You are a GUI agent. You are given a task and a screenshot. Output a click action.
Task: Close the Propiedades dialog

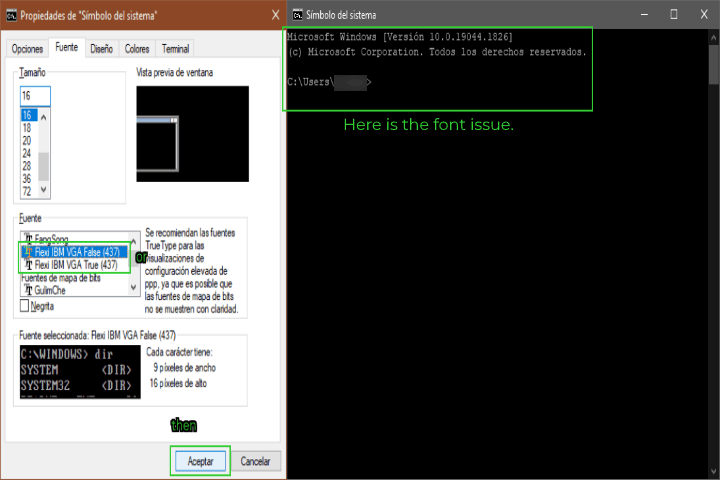click(276, 15)
